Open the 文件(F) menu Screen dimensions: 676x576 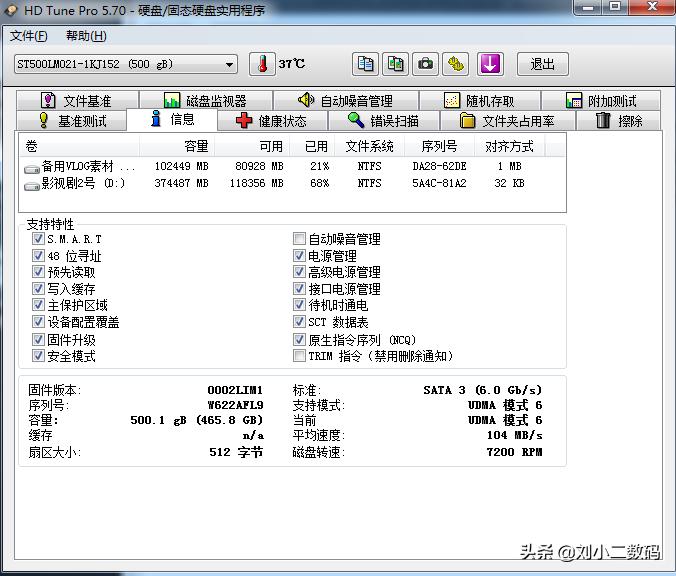coord(28,36)
